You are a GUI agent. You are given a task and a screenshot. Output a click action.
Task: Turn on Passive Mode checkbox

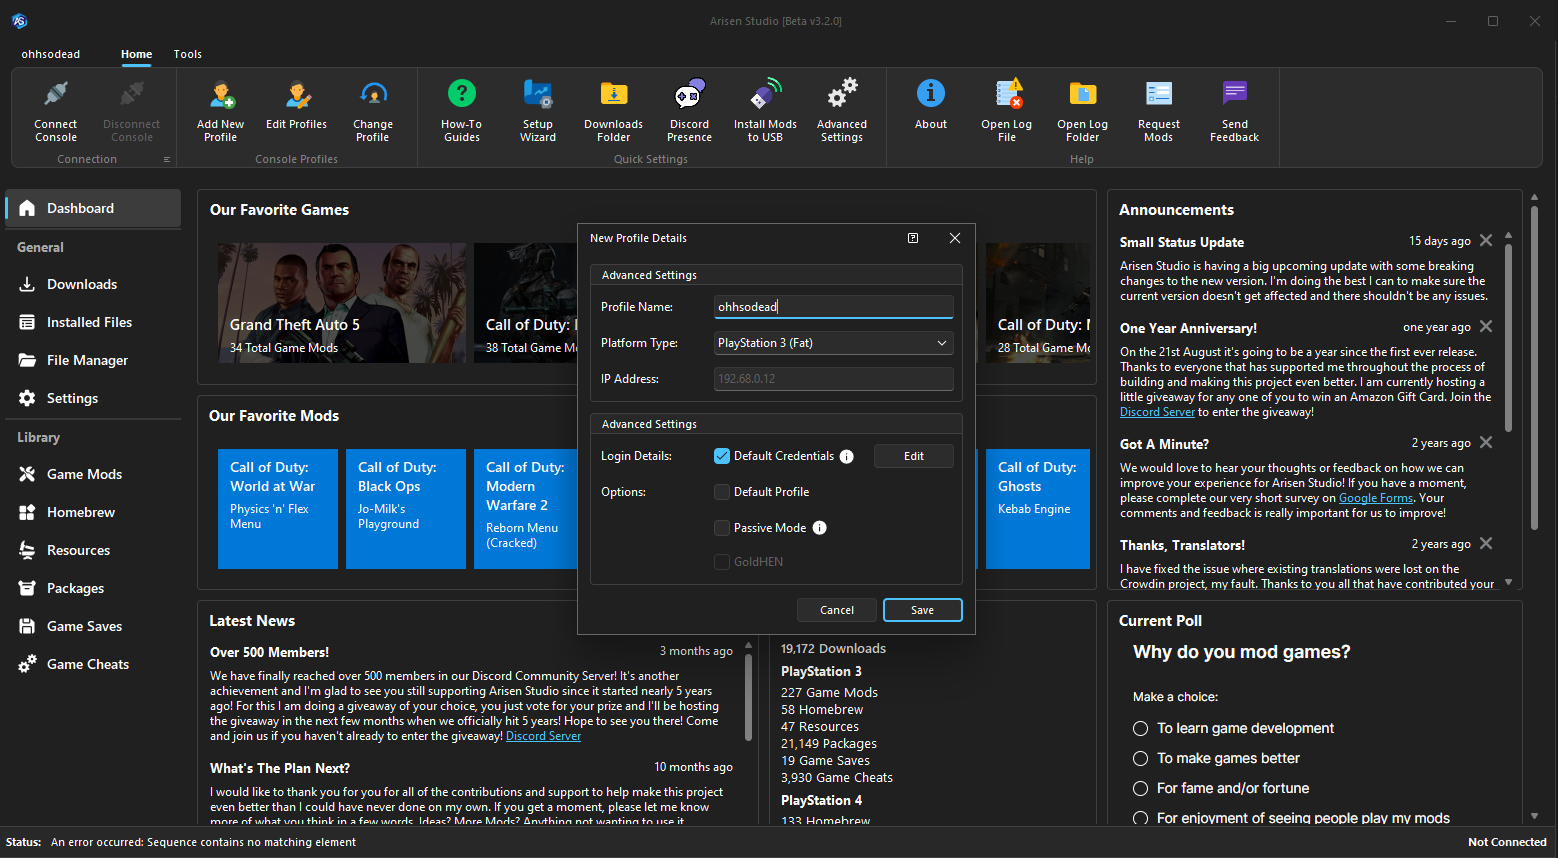tap(722, 528)
